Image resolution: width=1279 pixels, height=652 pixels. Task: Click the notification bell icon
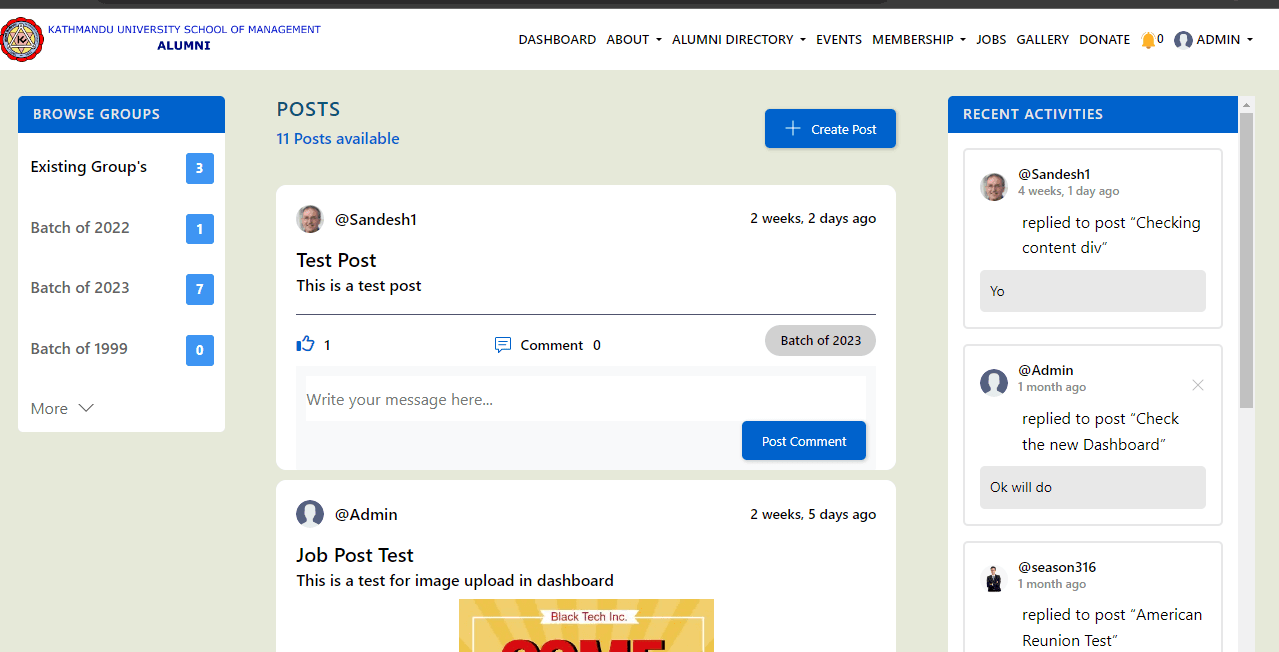click(1147, 40)
